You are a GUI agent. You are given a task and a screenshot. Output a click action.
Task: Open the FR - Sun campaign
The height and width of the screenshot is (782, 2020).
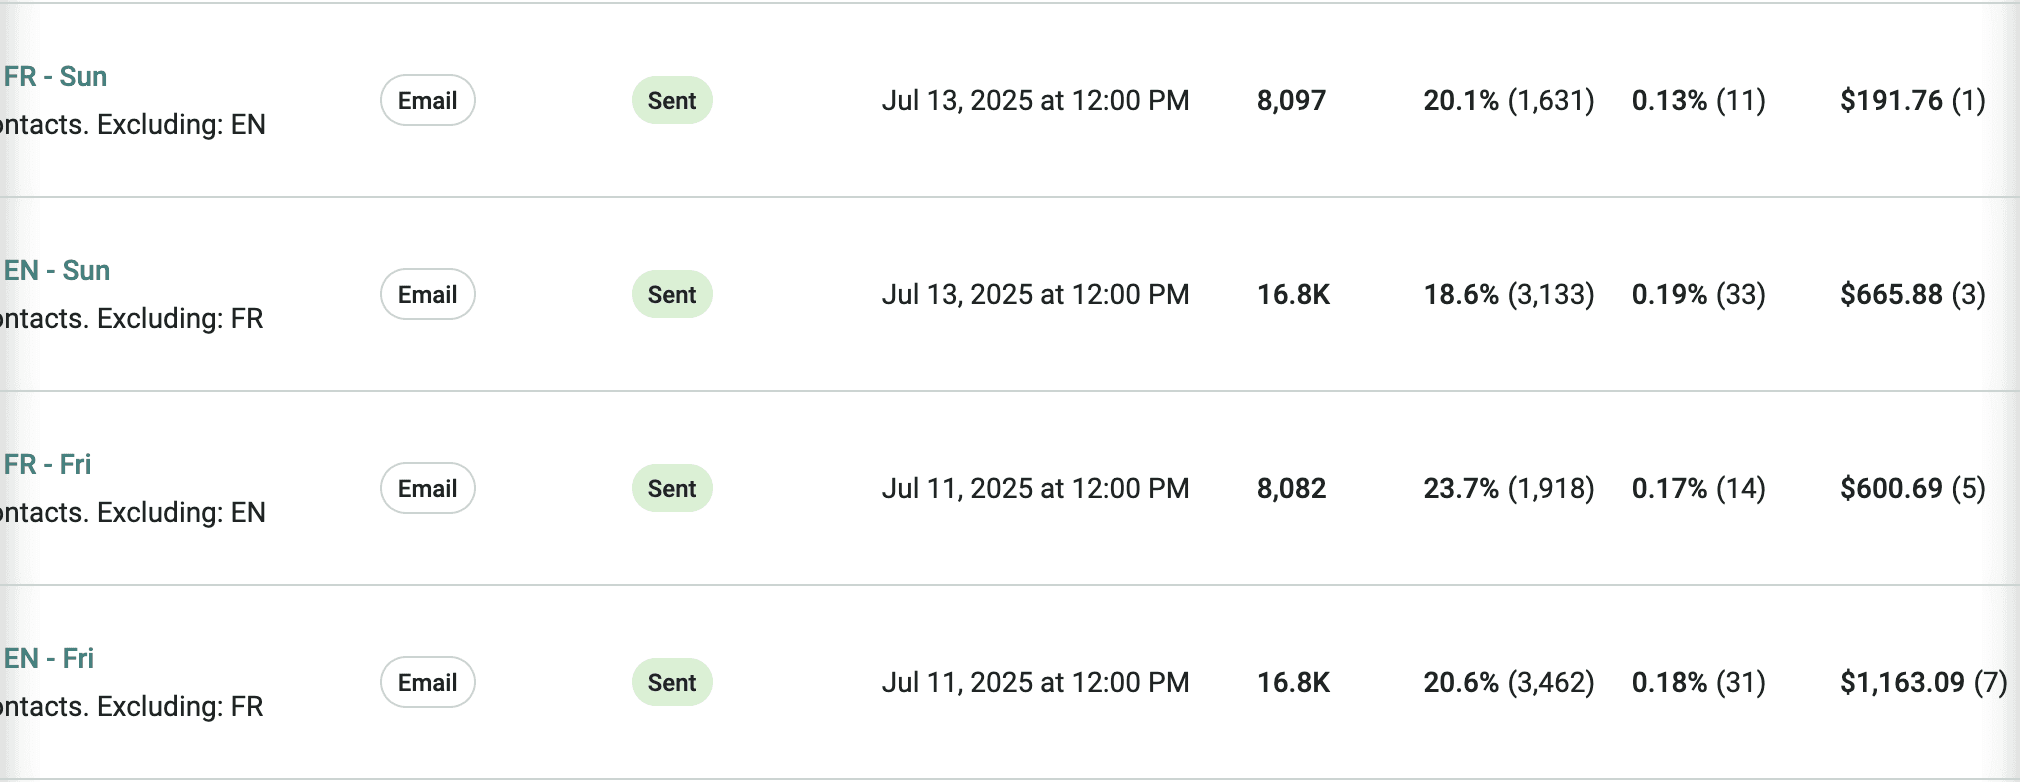tap(55, 76)
